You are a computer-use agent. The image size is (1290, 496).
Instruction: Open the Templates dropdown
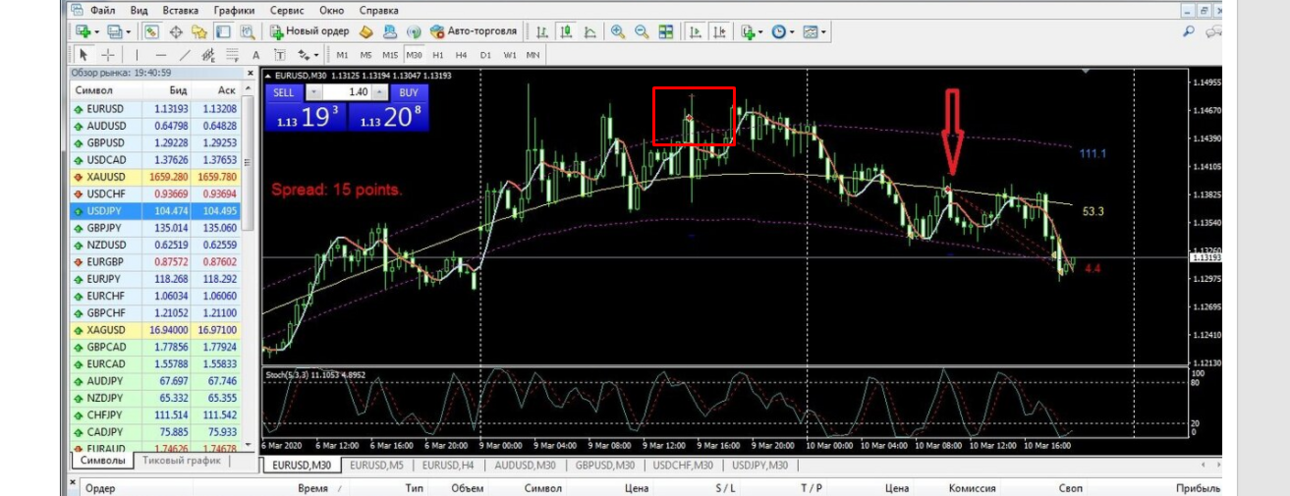click(813, 32)
